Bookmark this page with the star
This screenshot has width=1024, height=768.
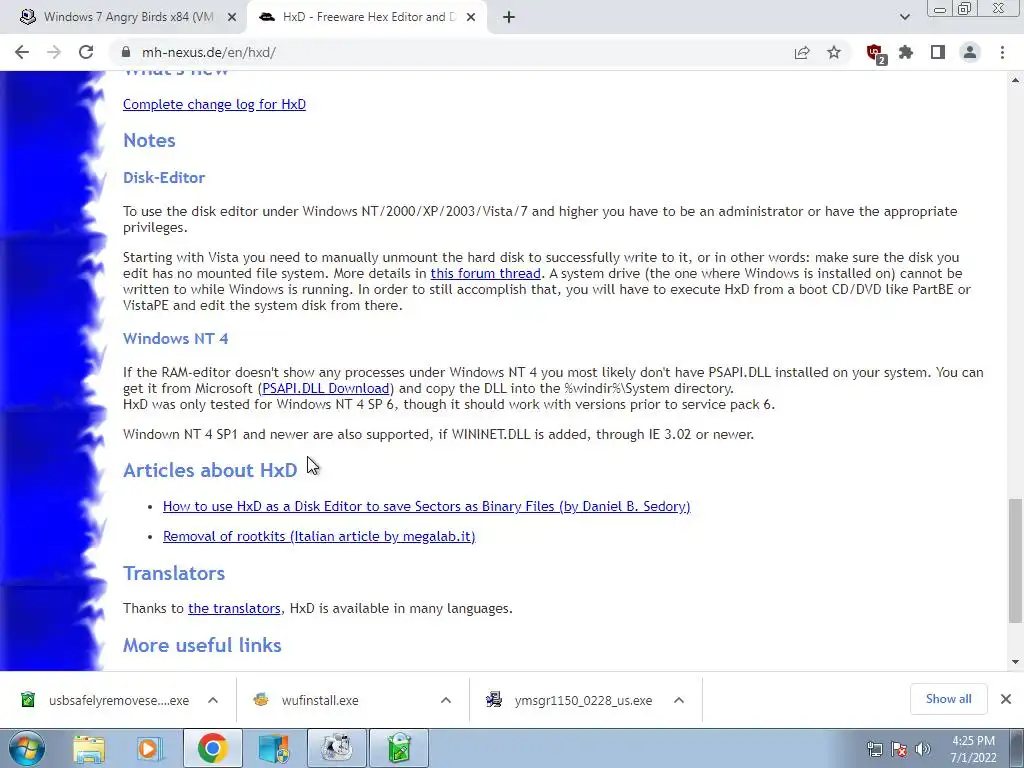[x=834, y=52]
